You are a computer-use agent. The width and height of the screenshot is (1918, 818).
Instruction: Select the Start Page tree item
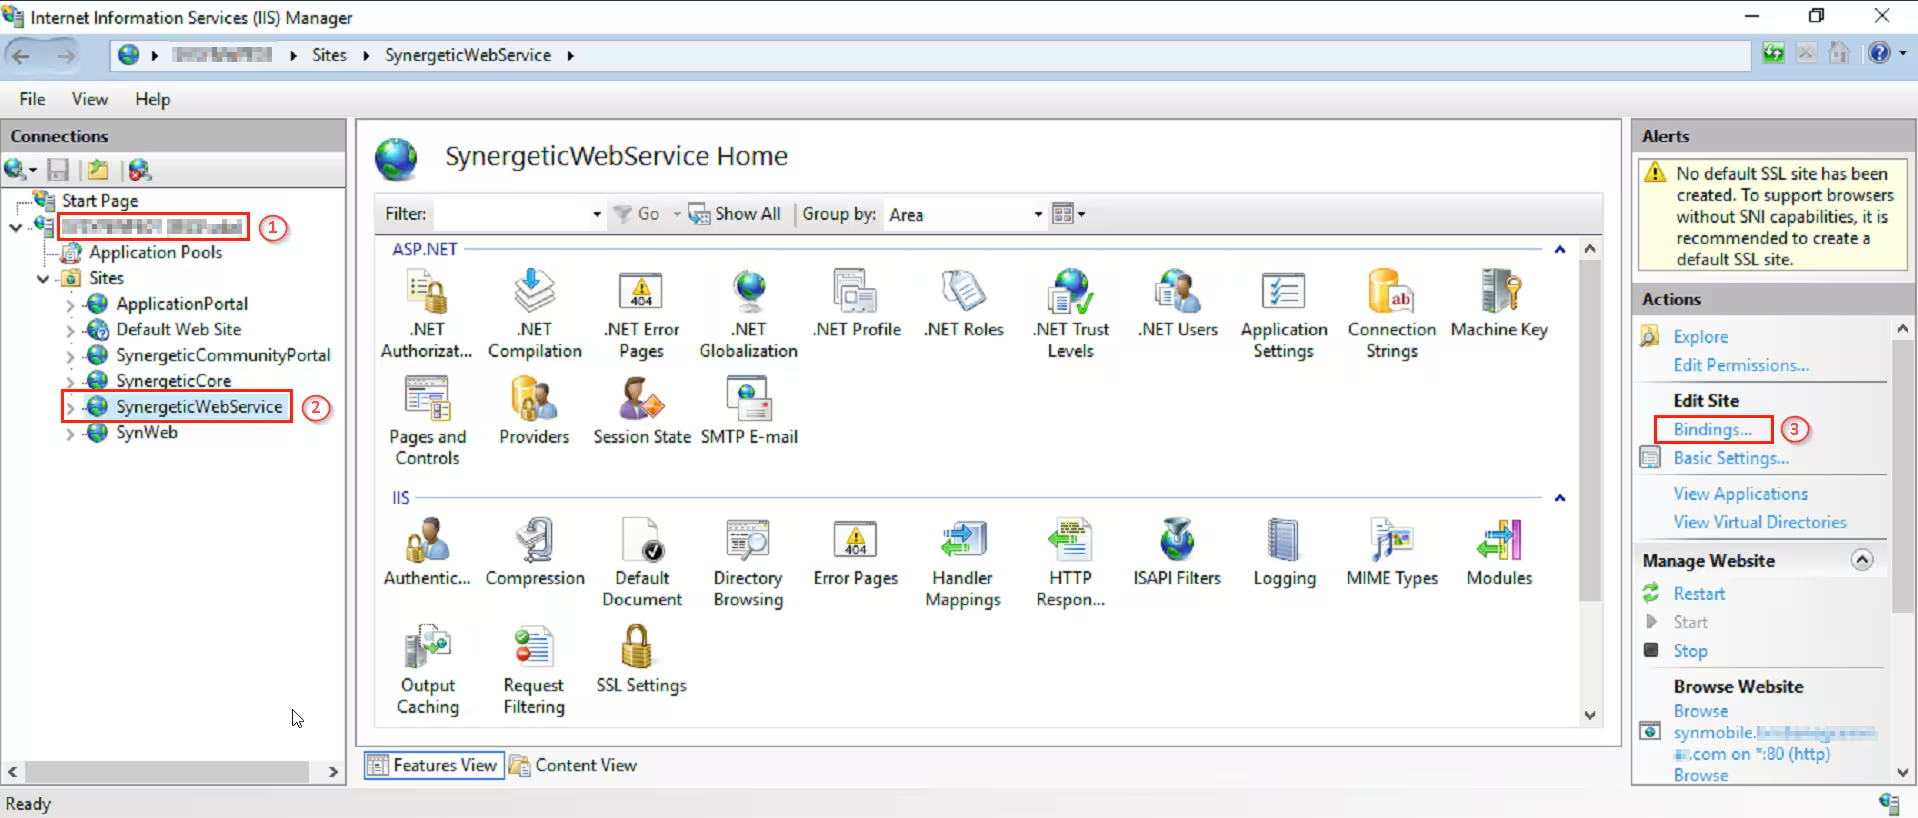pyautogui.click(x=100, y=201)
